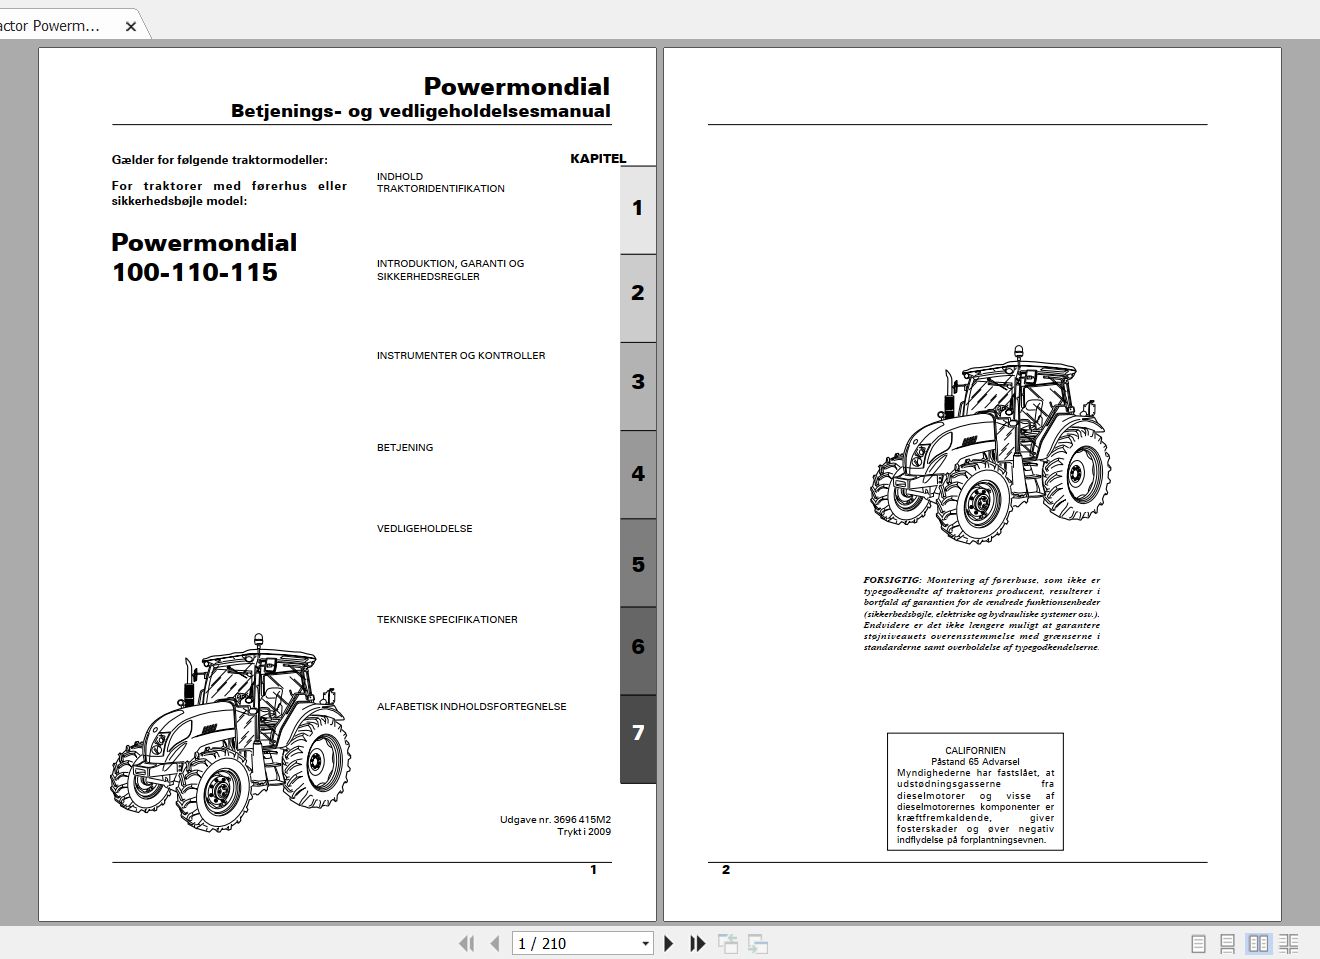The width and height of the screenshot is (1320, 959).
Task: Open the page number dropdown arrow
Action: 645,943
